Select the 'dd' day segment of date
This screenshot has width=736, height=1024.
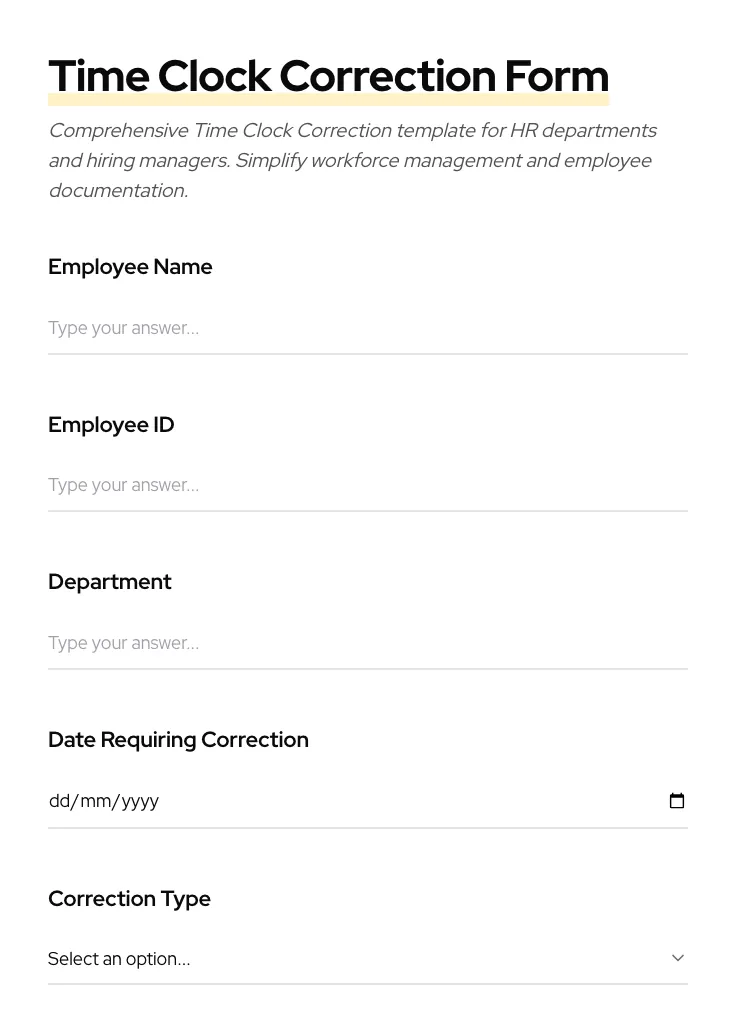click(x=59, y=801)
